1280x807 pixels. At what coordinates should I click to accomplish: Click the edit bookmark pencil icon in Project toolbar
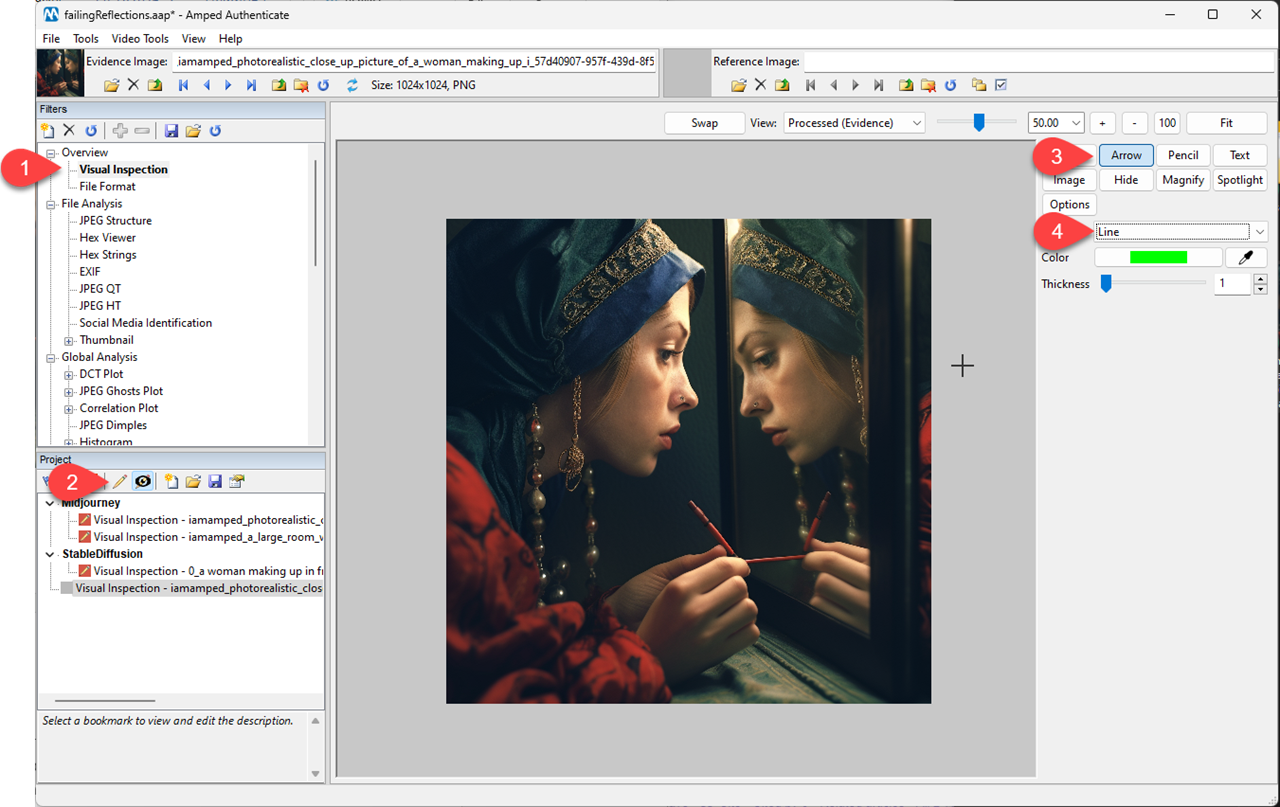(x=119, y=481)
